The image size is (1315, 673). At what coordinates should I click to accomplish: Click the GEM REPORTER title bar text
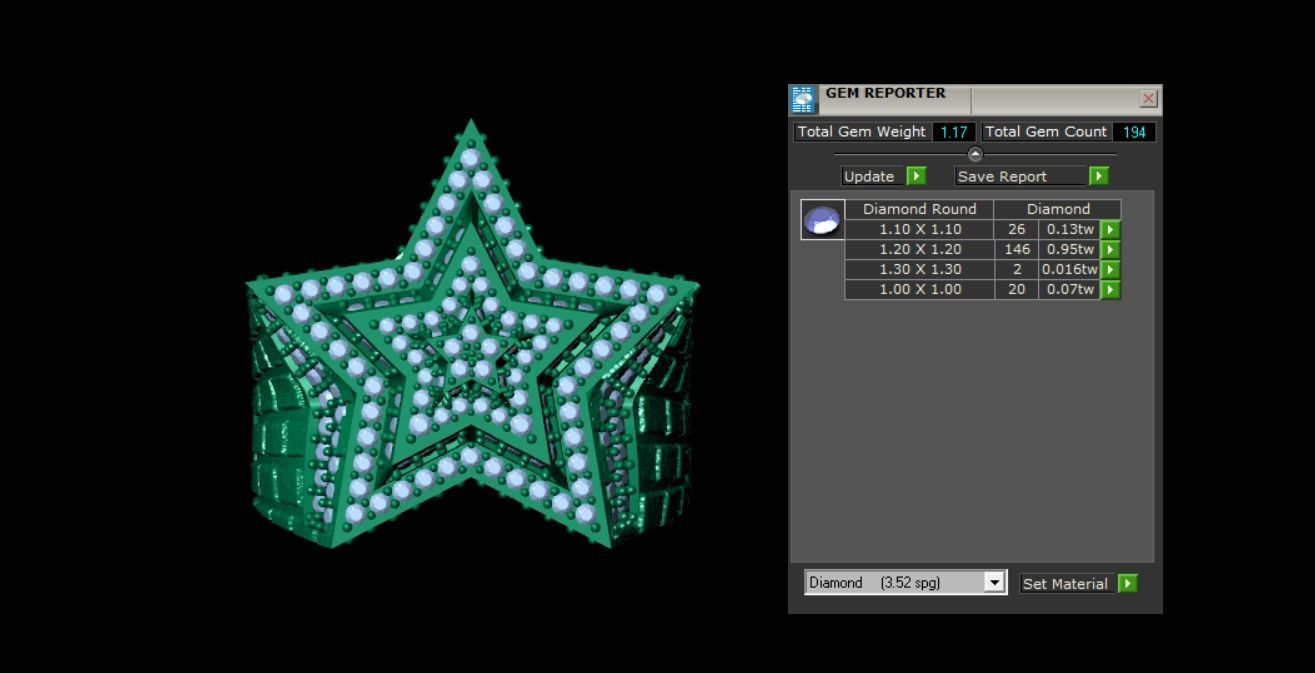click(885, 93)
